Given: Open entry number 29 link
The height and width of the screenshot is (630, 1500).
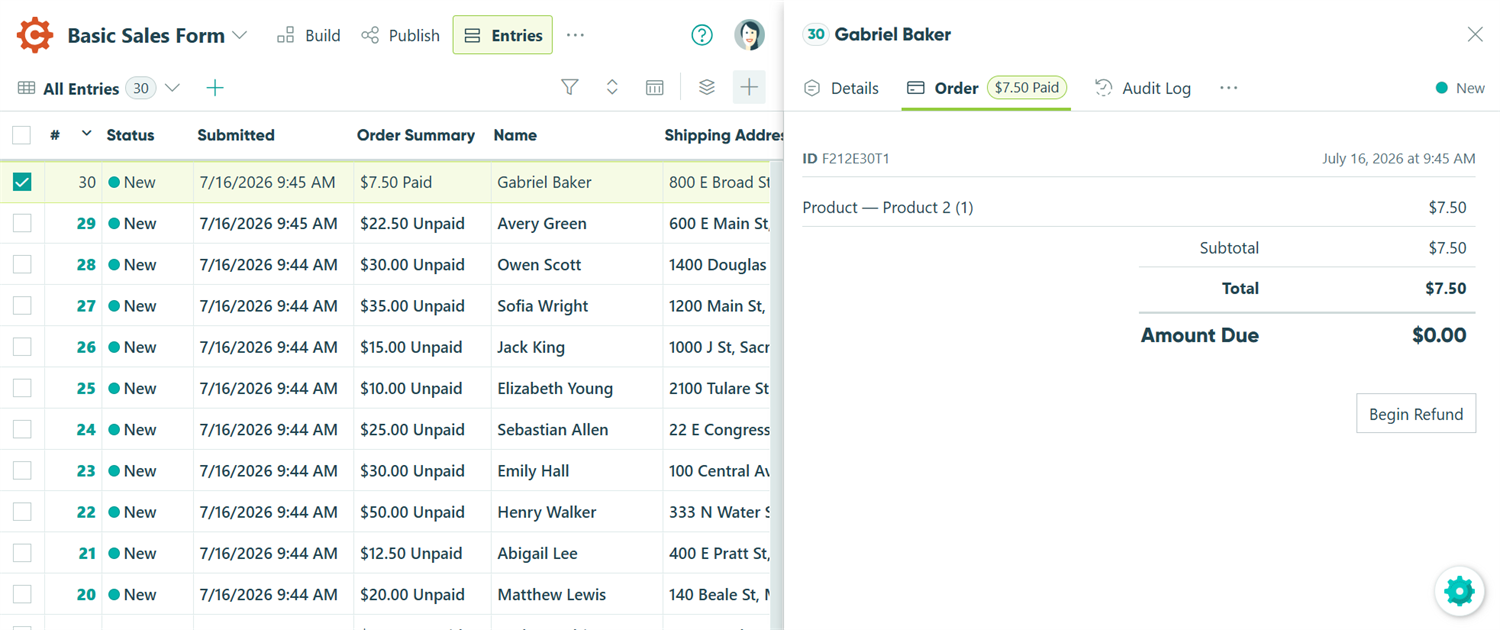Looking at the screenshot, I should (86, 223).
